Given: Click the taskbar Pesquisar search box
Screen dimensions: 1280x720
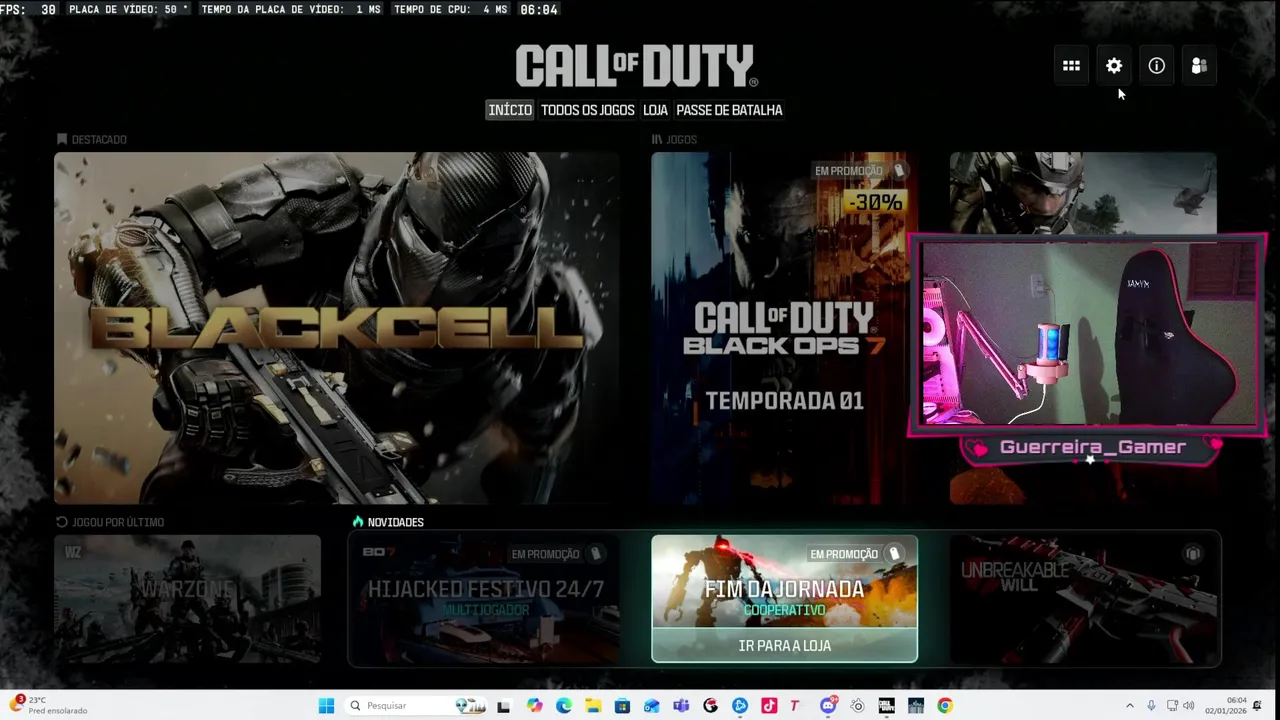Looking at the screenshot, I should 416,706.
